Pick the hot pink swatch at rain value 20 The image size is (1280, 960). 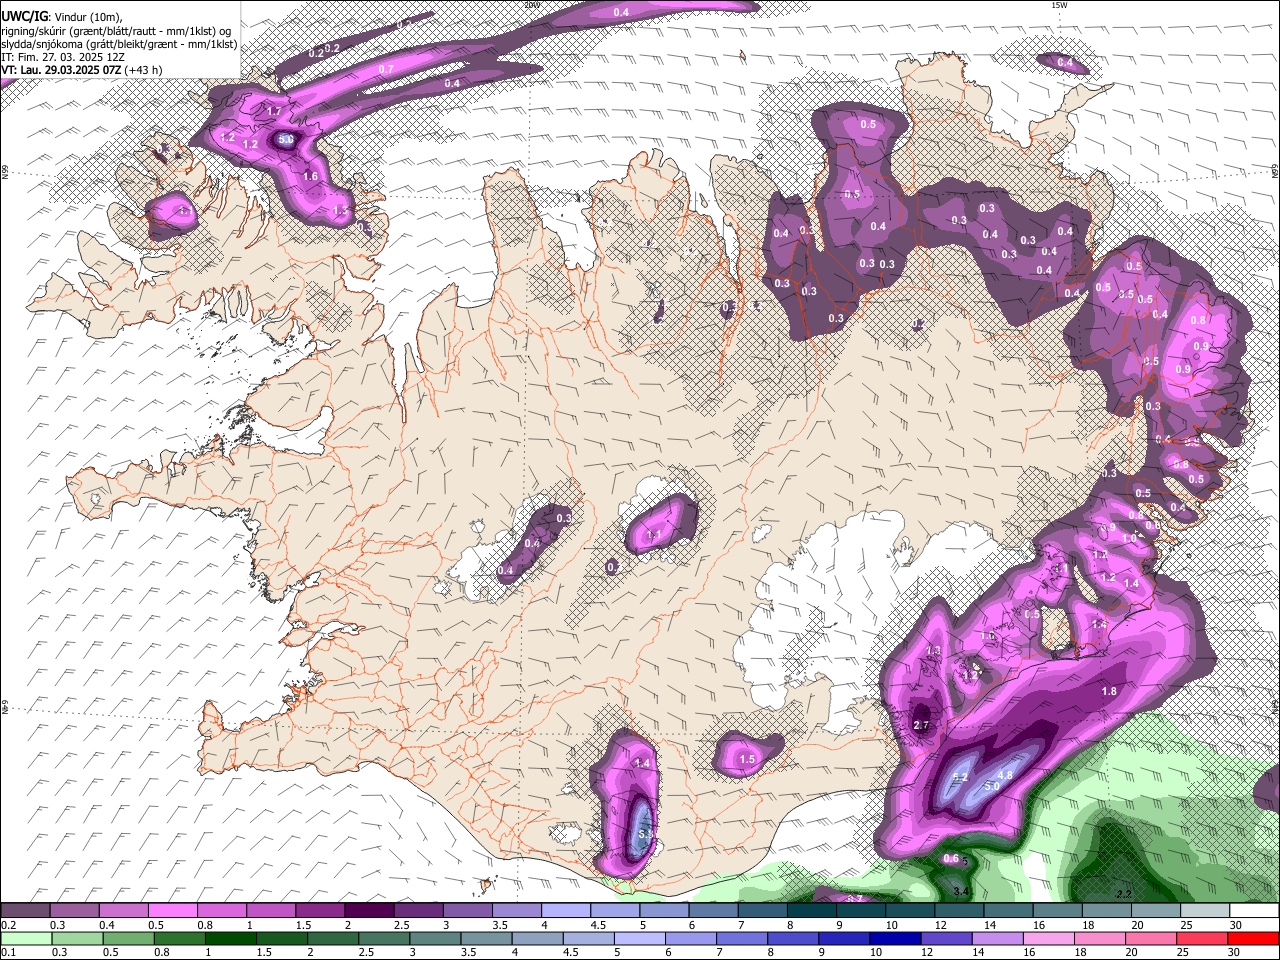[x=1149, y=938]
